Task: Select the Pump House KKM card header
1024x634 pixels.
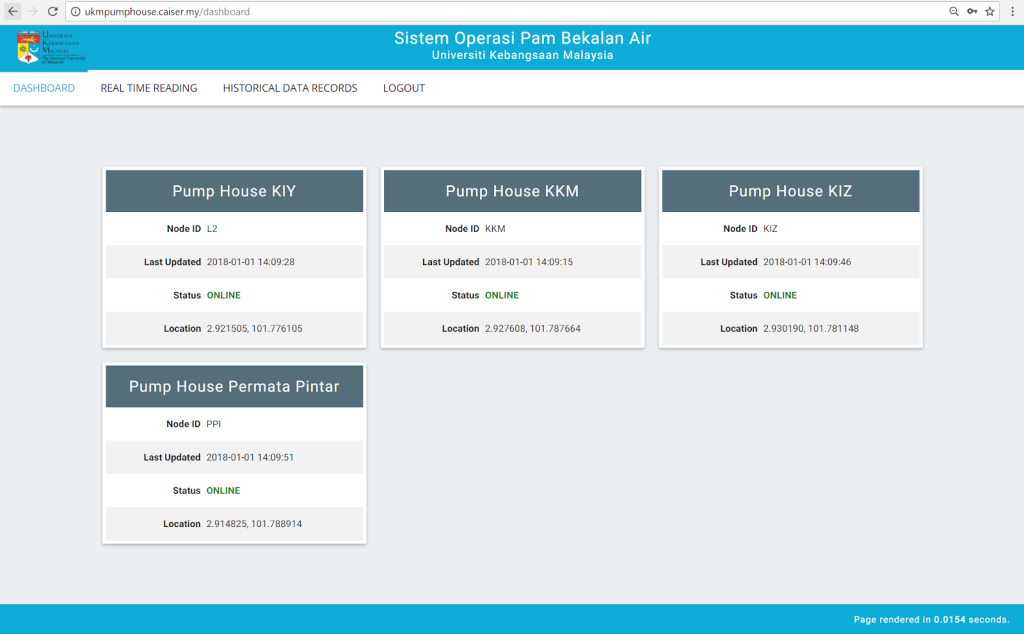Action: pos(512,191)
